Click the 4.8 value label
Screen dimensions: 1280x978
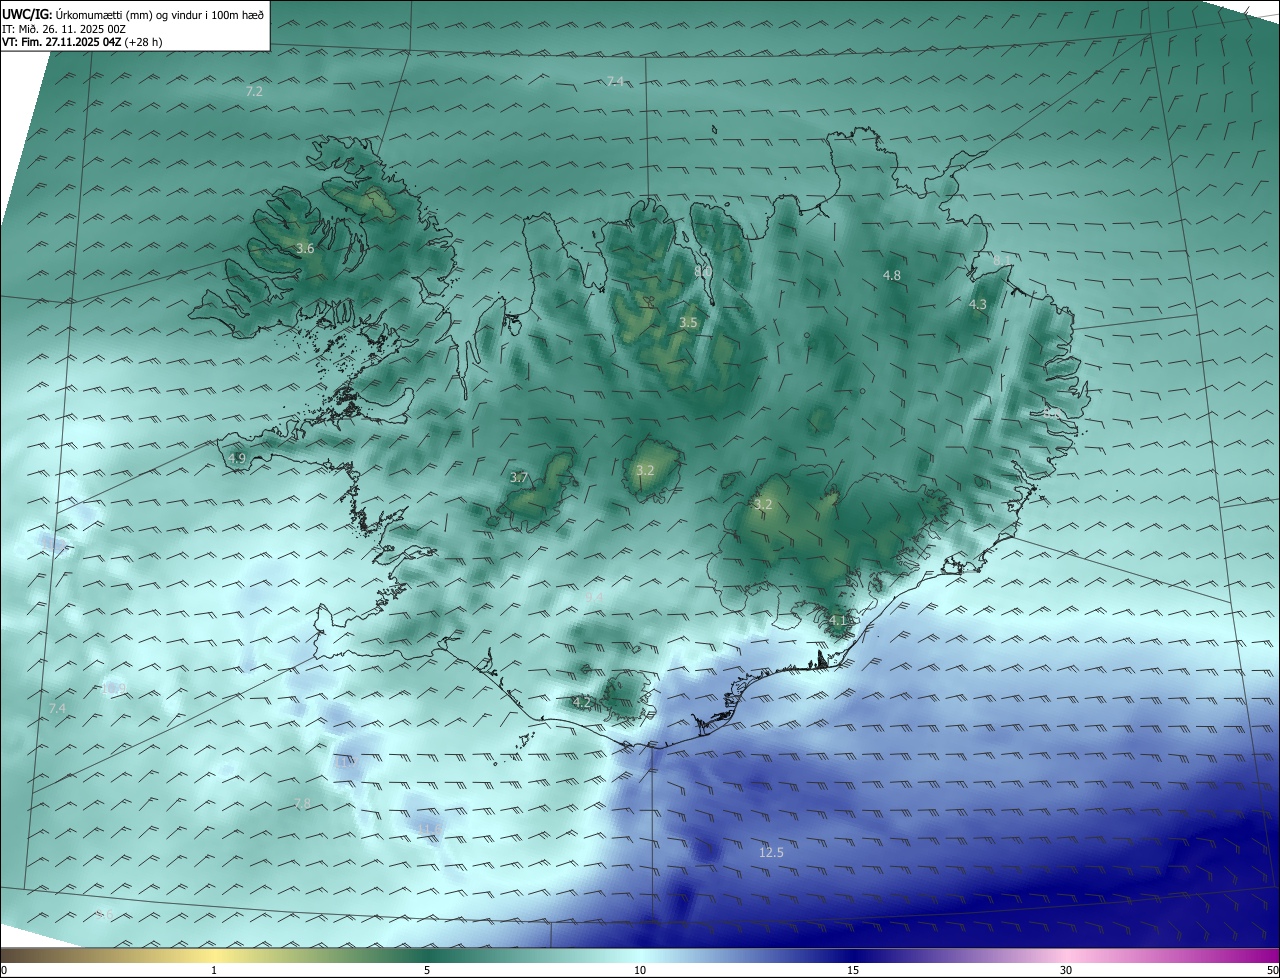tap(892, 275)
